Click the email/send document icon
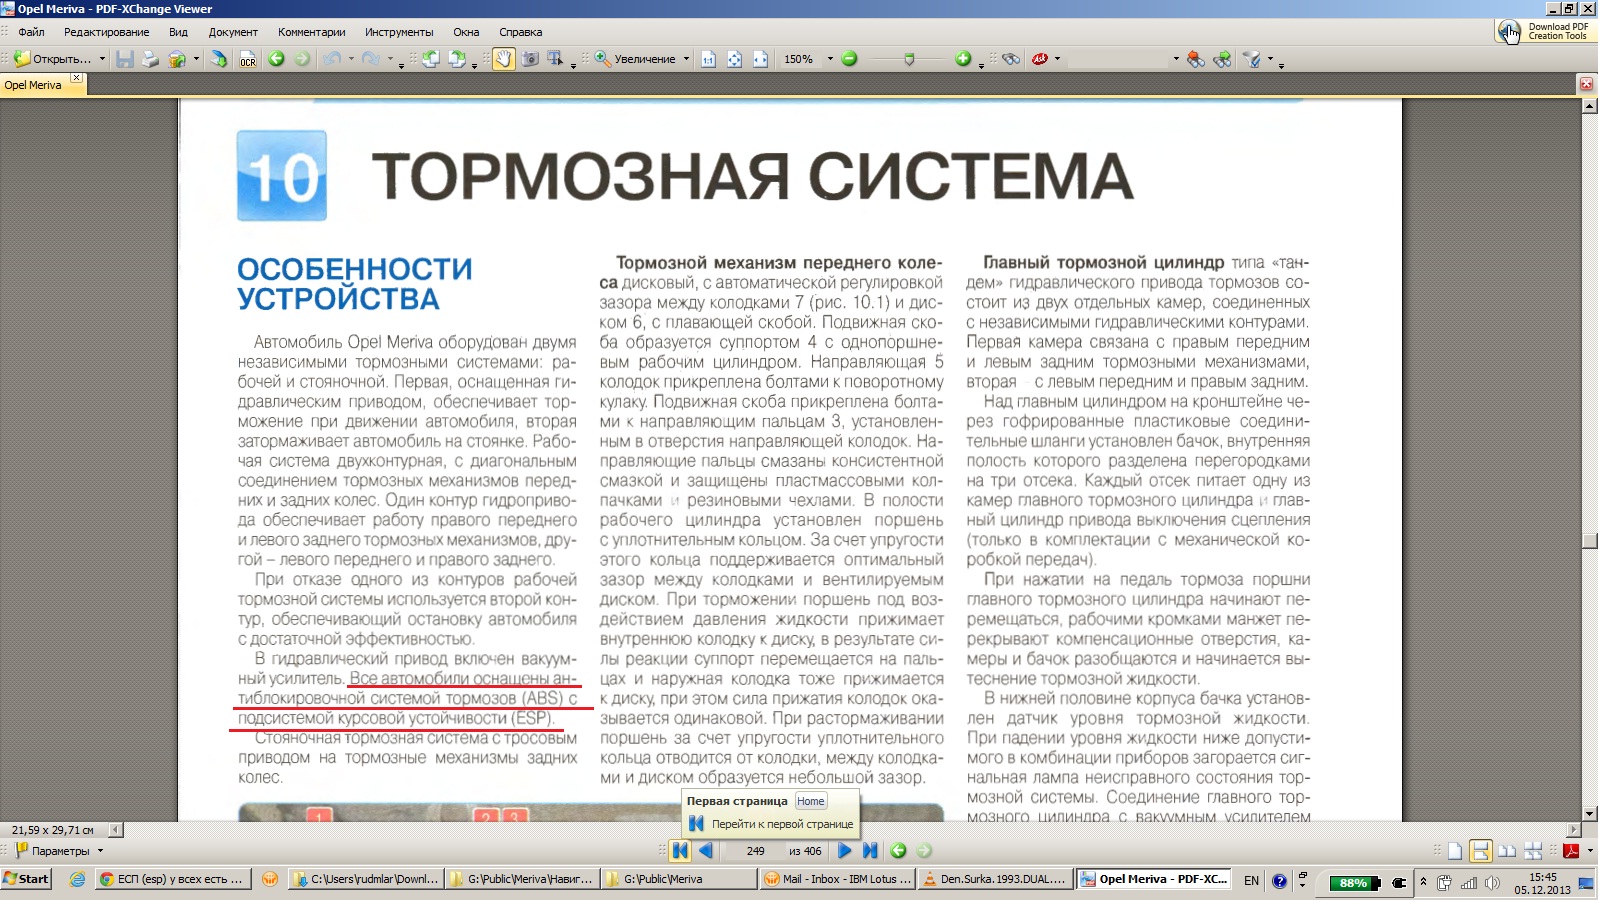The height and width of the screenshot is (900, 1600). tap(177, 59)
